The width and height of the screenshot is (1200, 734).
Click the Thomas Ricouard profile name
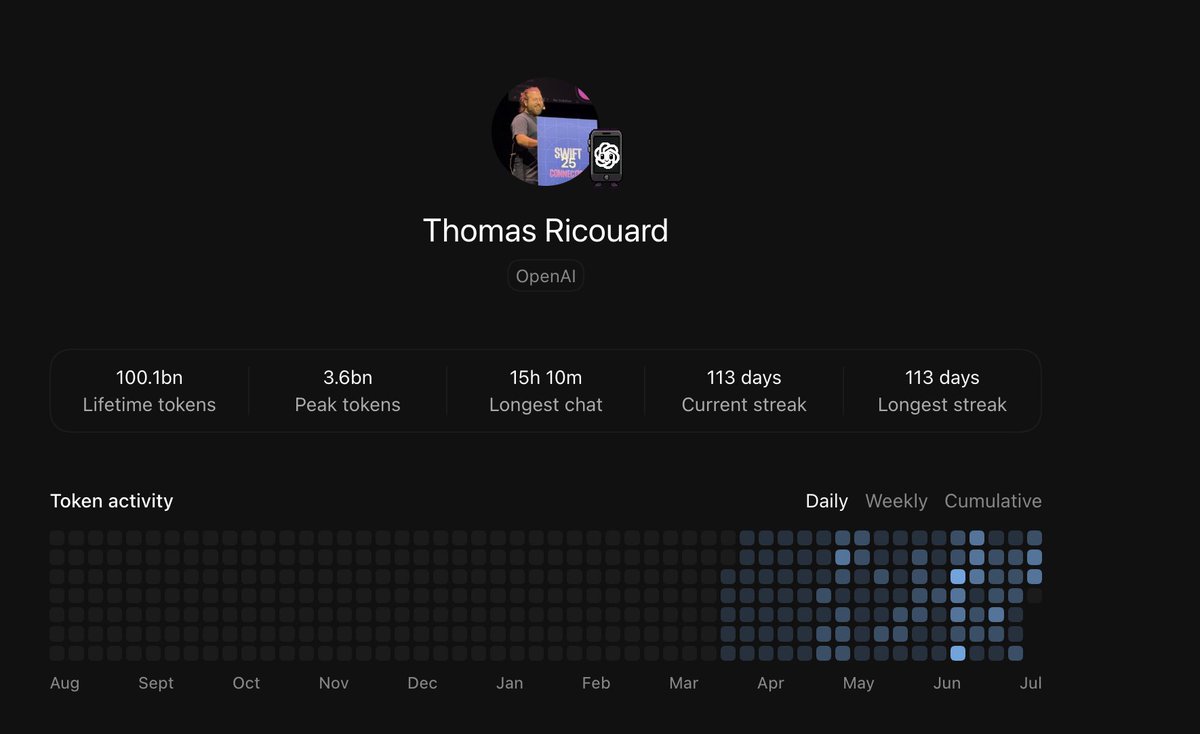pos(545,231)
